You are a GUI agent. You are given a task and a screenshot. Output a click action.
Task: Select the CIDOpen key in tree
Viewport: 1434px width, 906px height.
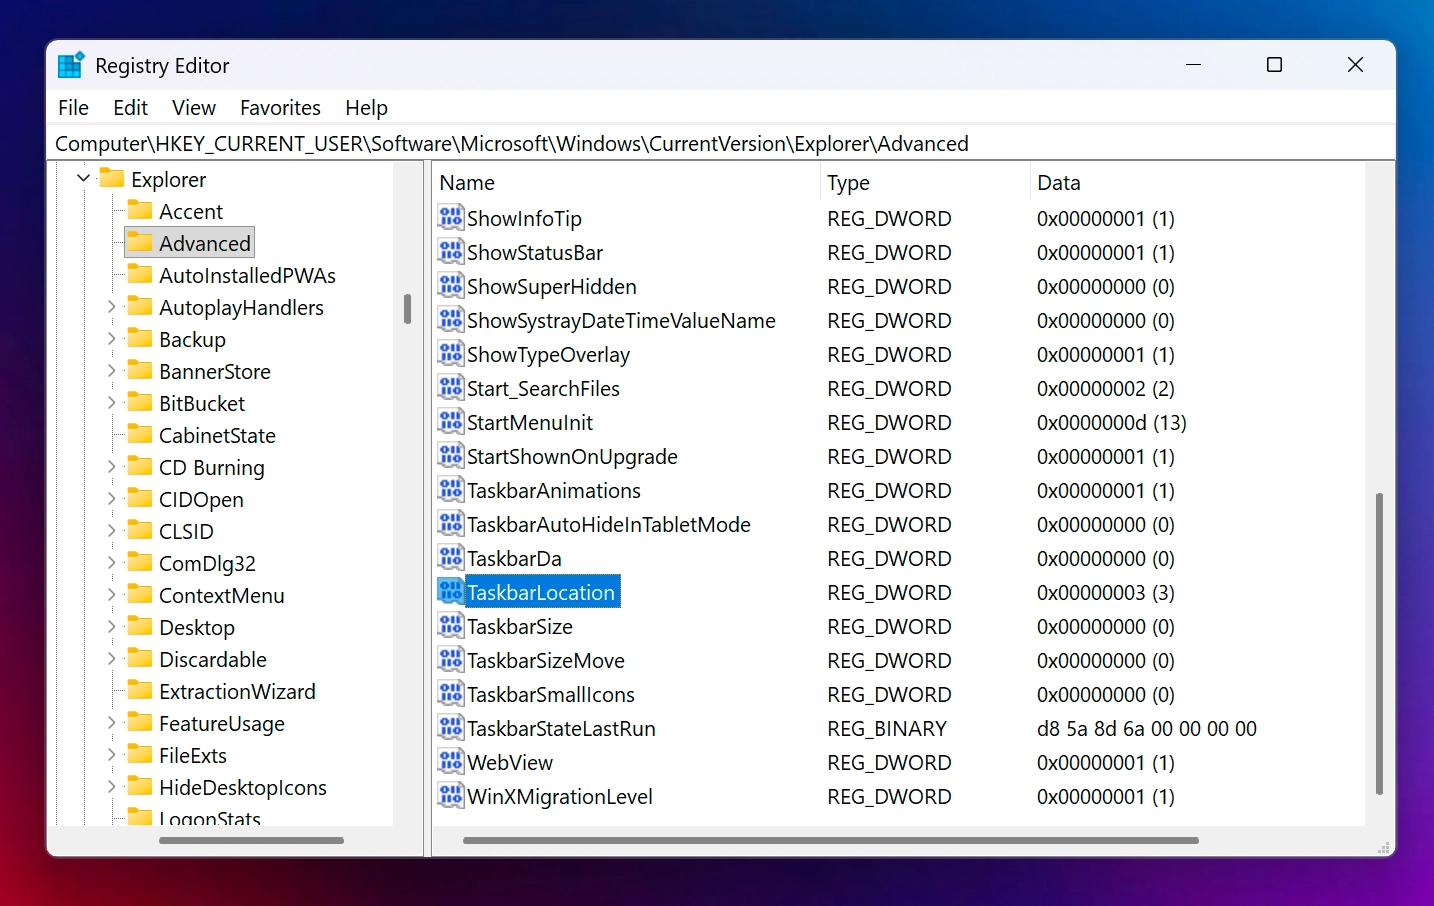201,499
